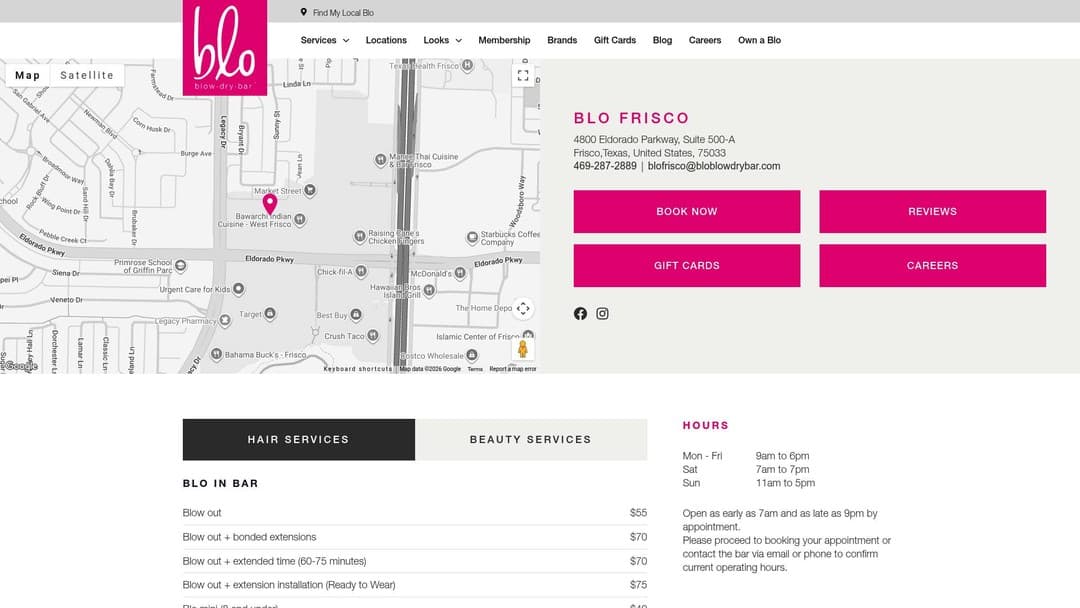Open the Membership page from navigation
The width and height of the screenshot is (1080, 608).
pos(504,40)
